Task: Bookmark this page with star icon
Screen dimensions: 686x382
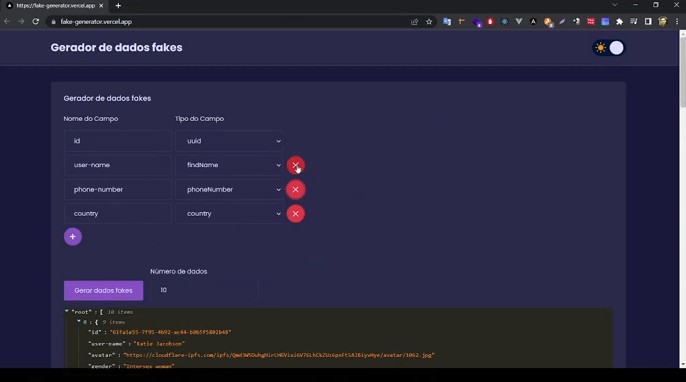Action: tap(429, 21)
